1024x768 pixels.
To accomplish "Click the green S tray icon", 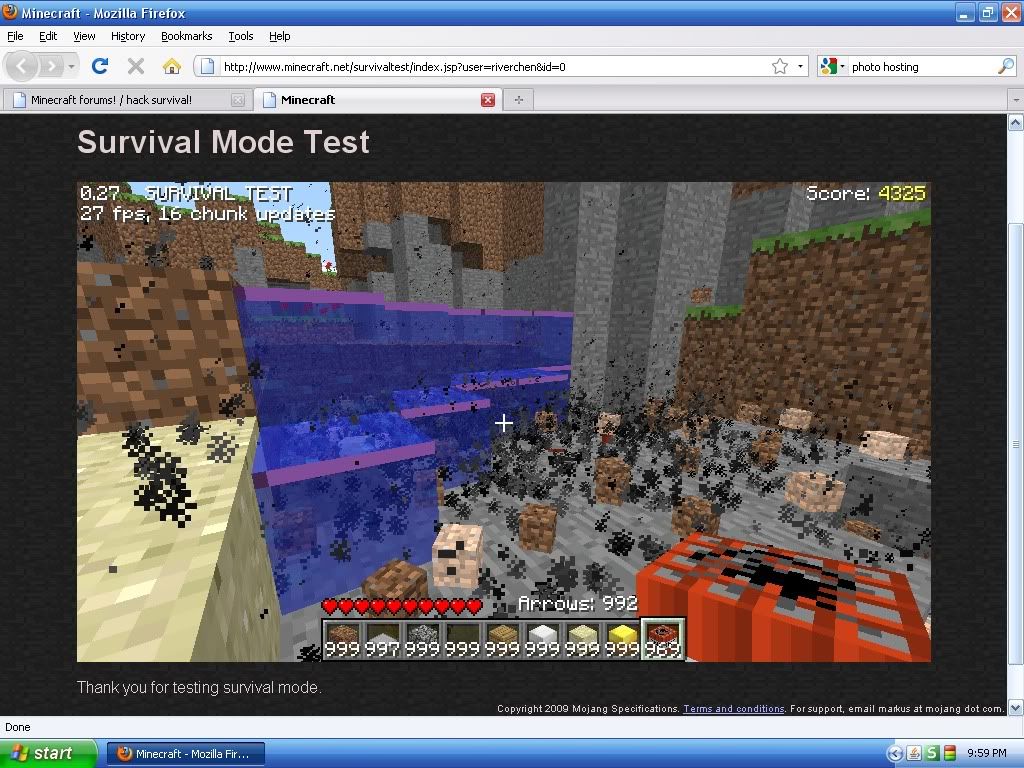I will (x=933, y=754).
